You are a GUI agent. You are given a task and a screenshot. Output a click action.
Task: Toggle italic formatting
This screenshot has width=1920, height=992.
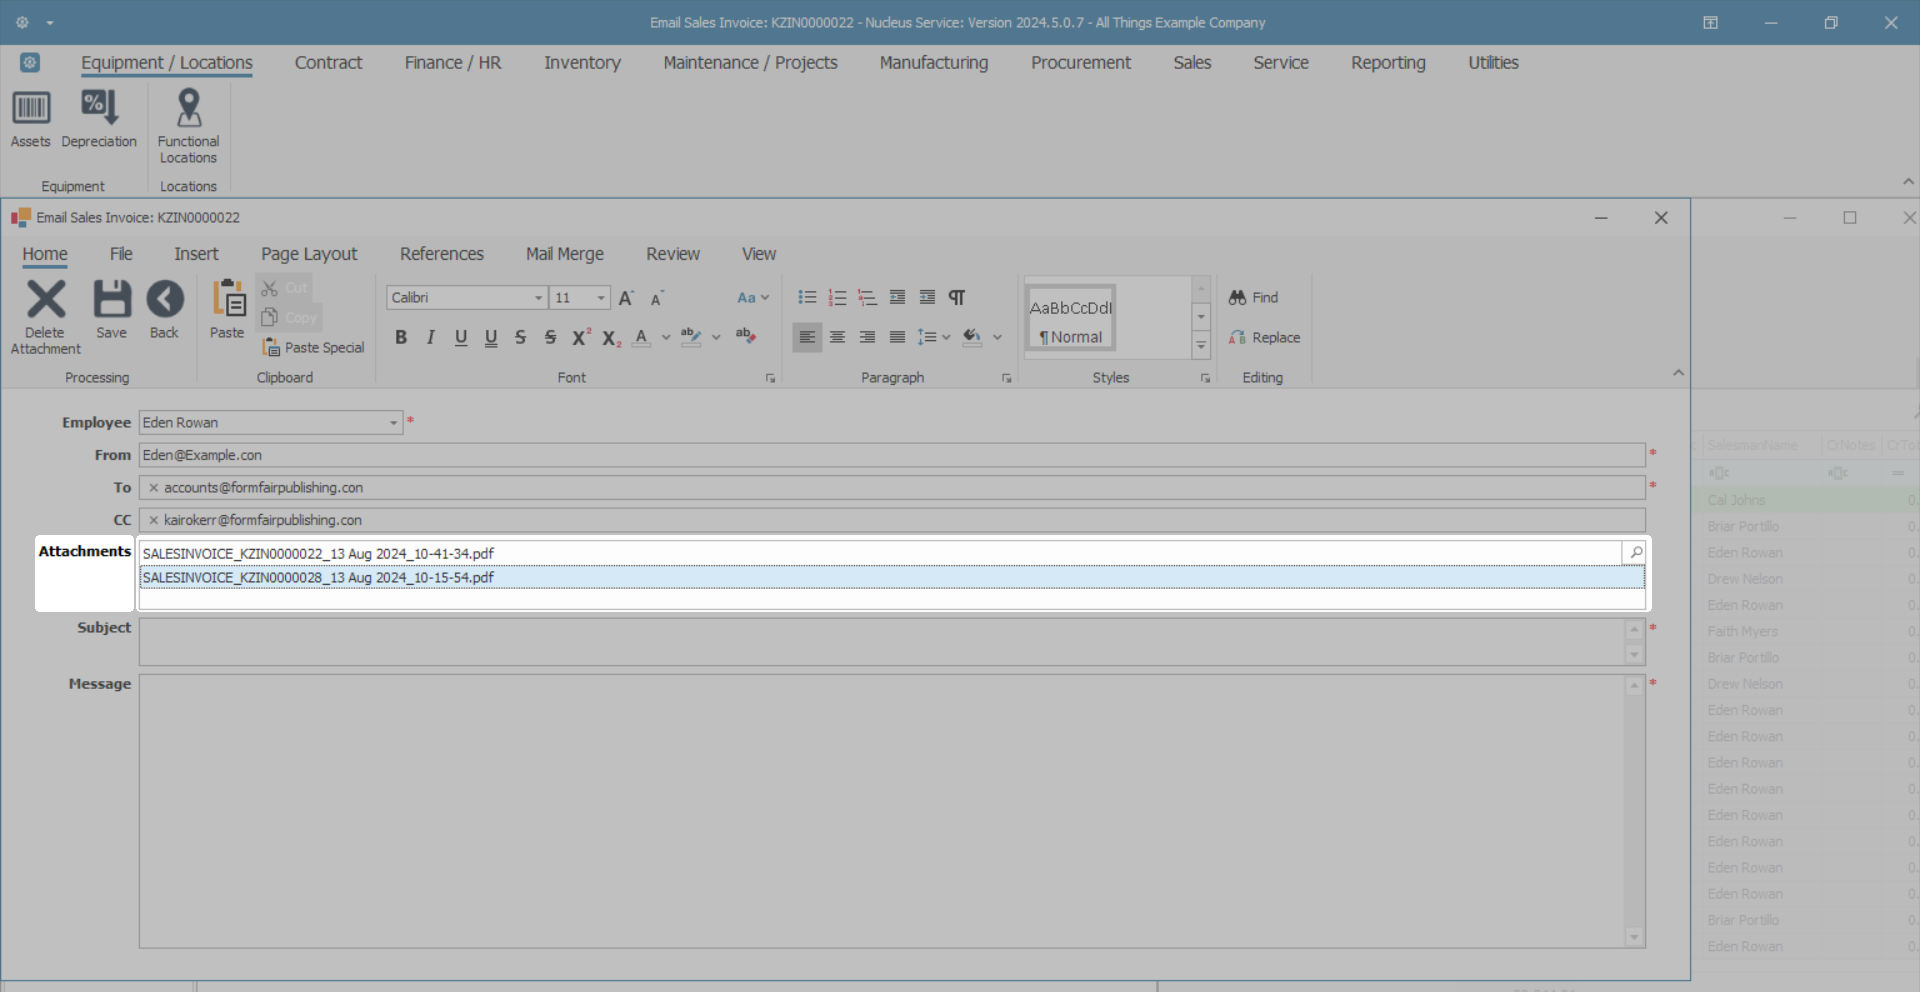(431, 338)
